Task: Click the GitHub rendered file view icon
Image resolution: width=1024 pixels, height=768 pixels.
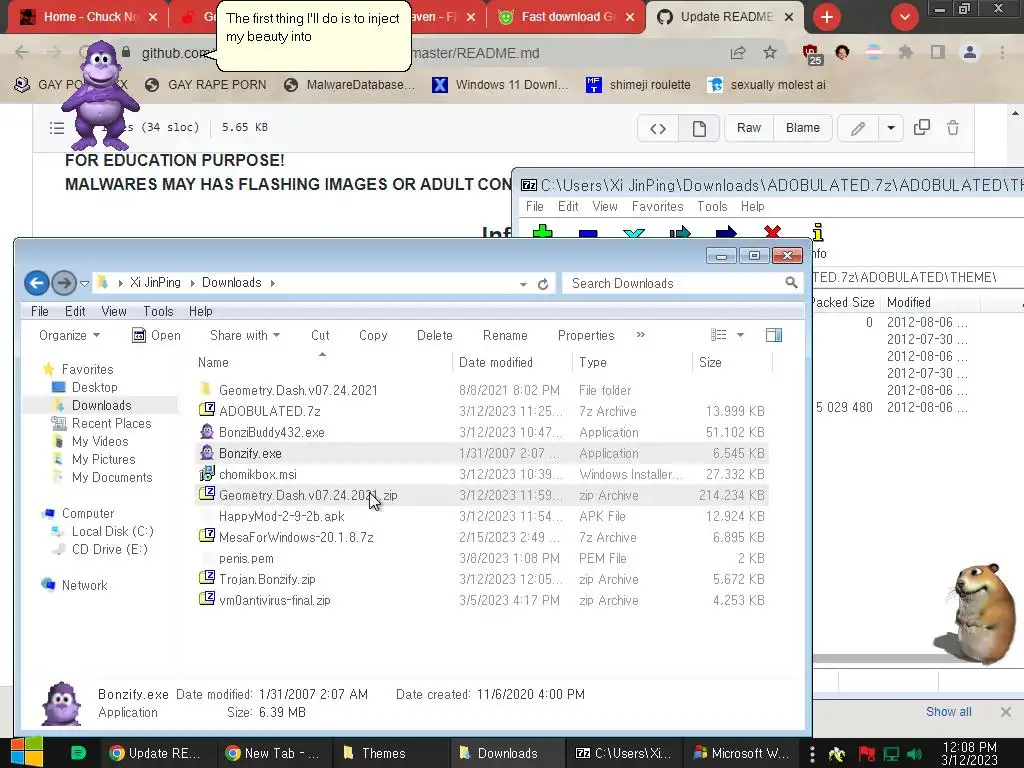Action: [x=699, y=129]
